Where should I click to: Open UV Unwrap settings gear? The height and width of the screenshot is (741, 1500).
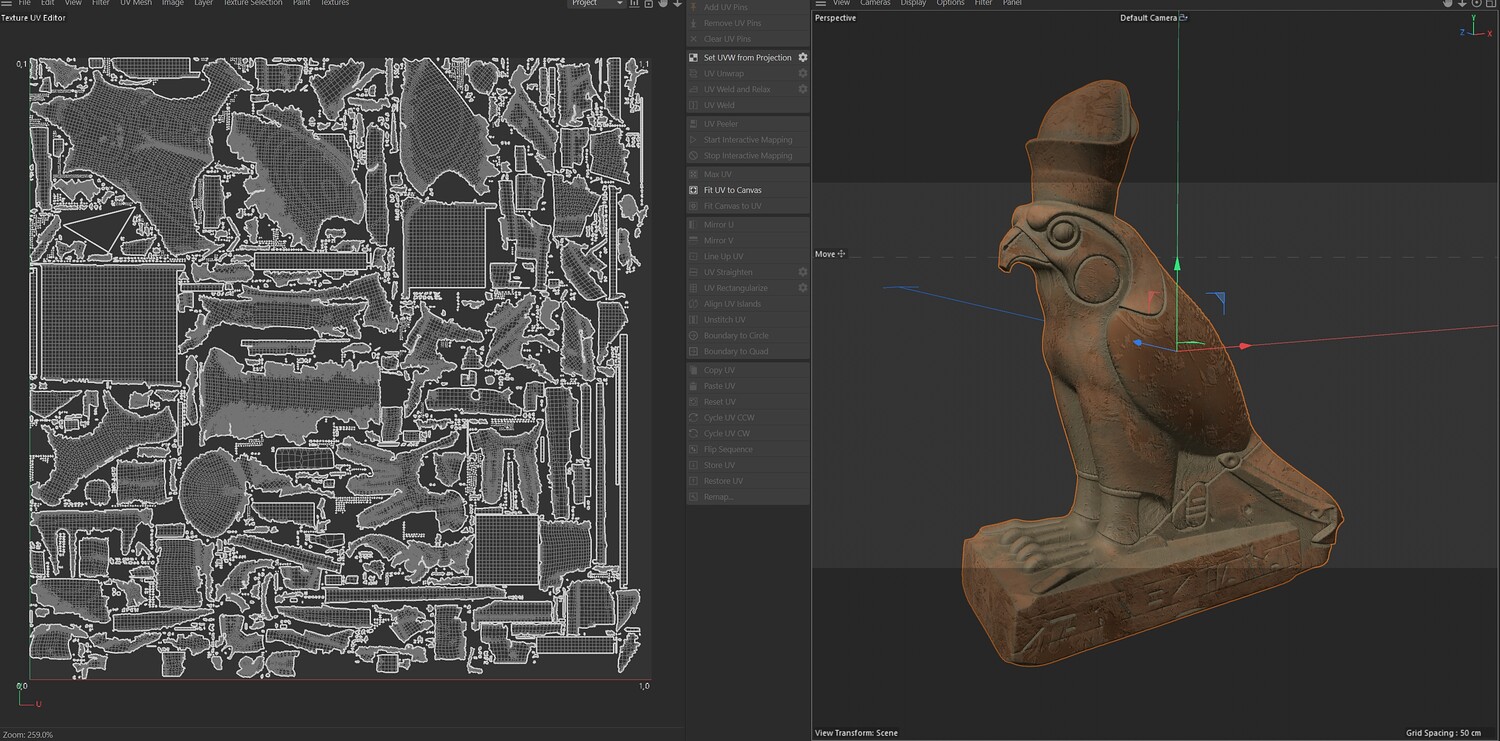(x=802, y=74)
